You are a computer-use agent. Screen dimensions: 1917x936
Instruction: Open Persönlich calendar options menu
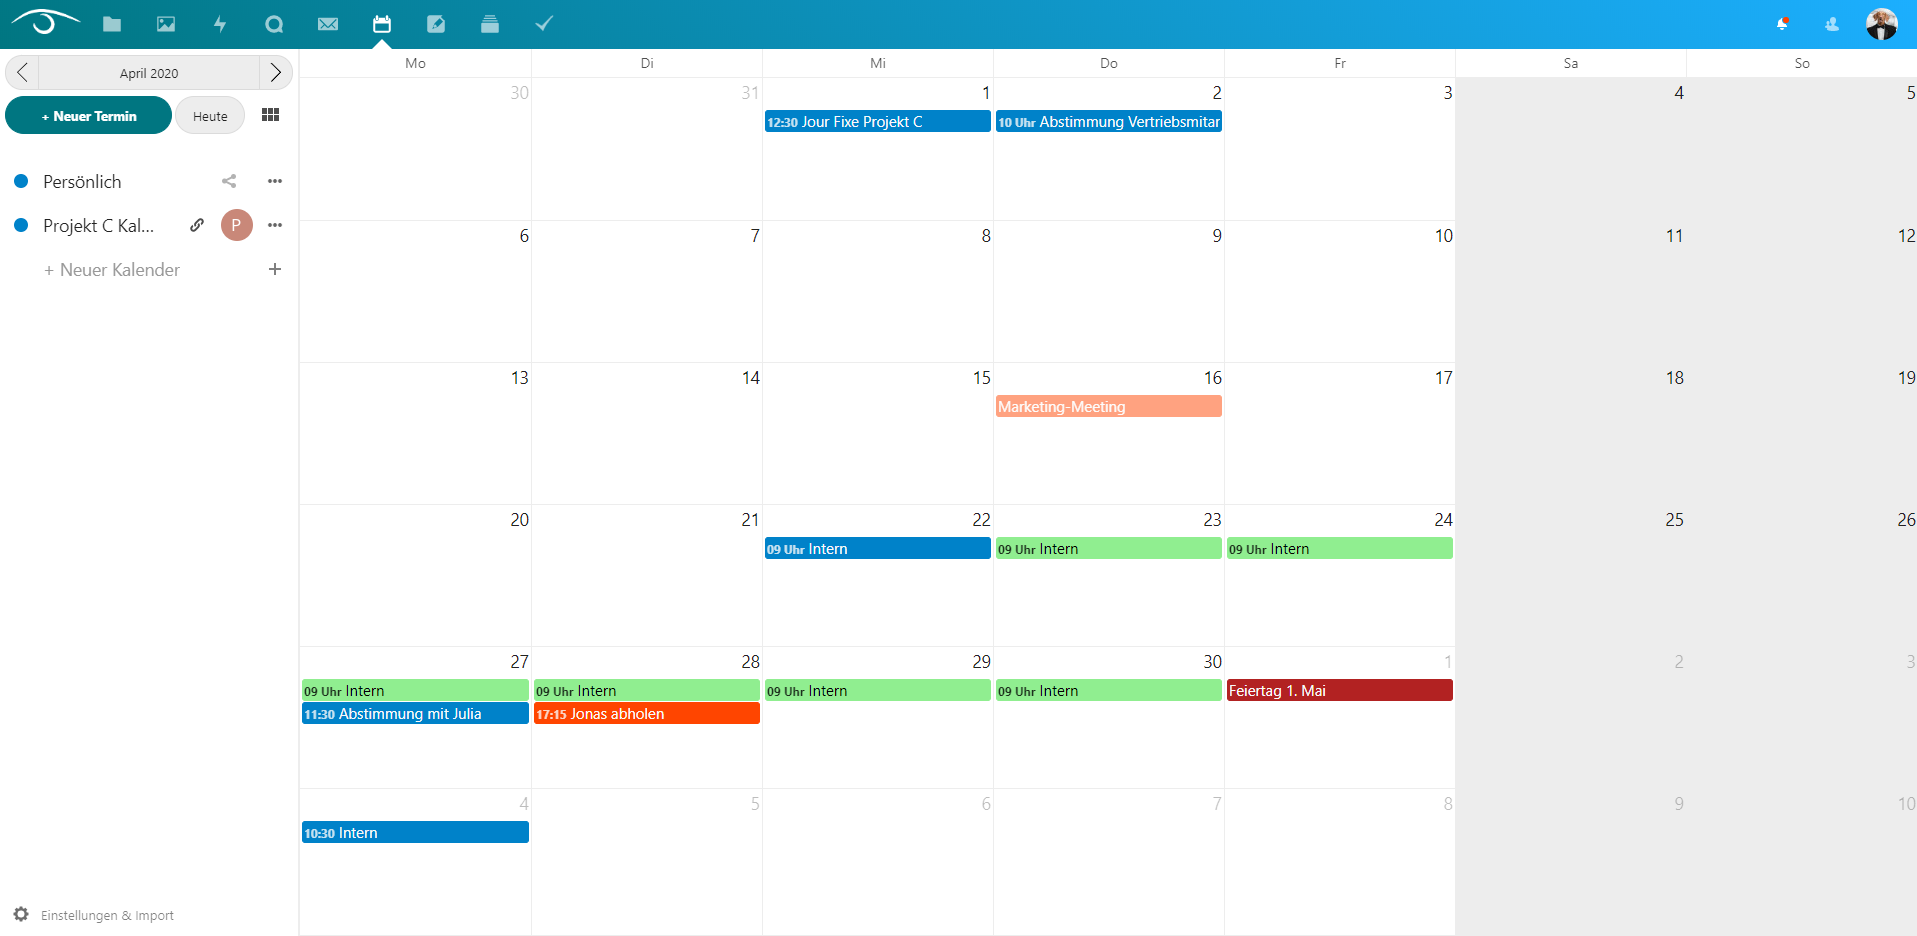coord(275,181)
